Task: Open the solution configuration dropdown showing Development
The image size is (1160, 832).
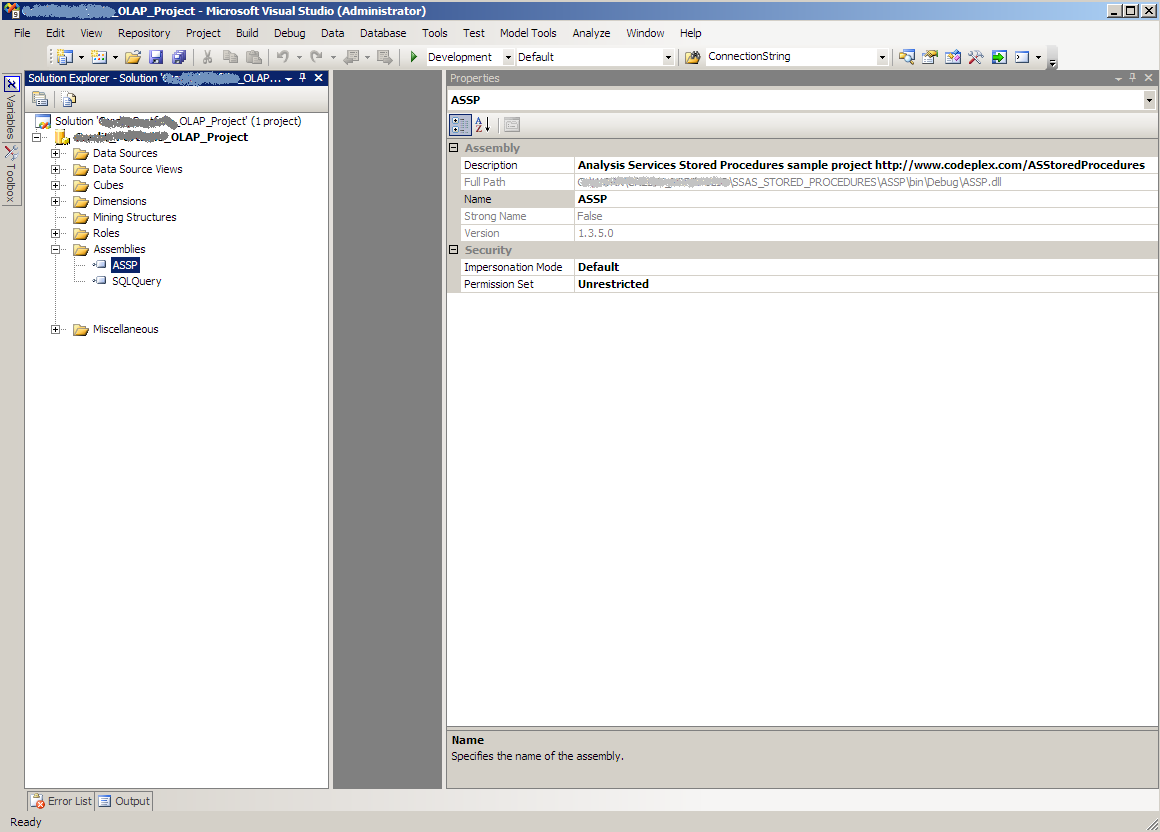Action: 508,57
